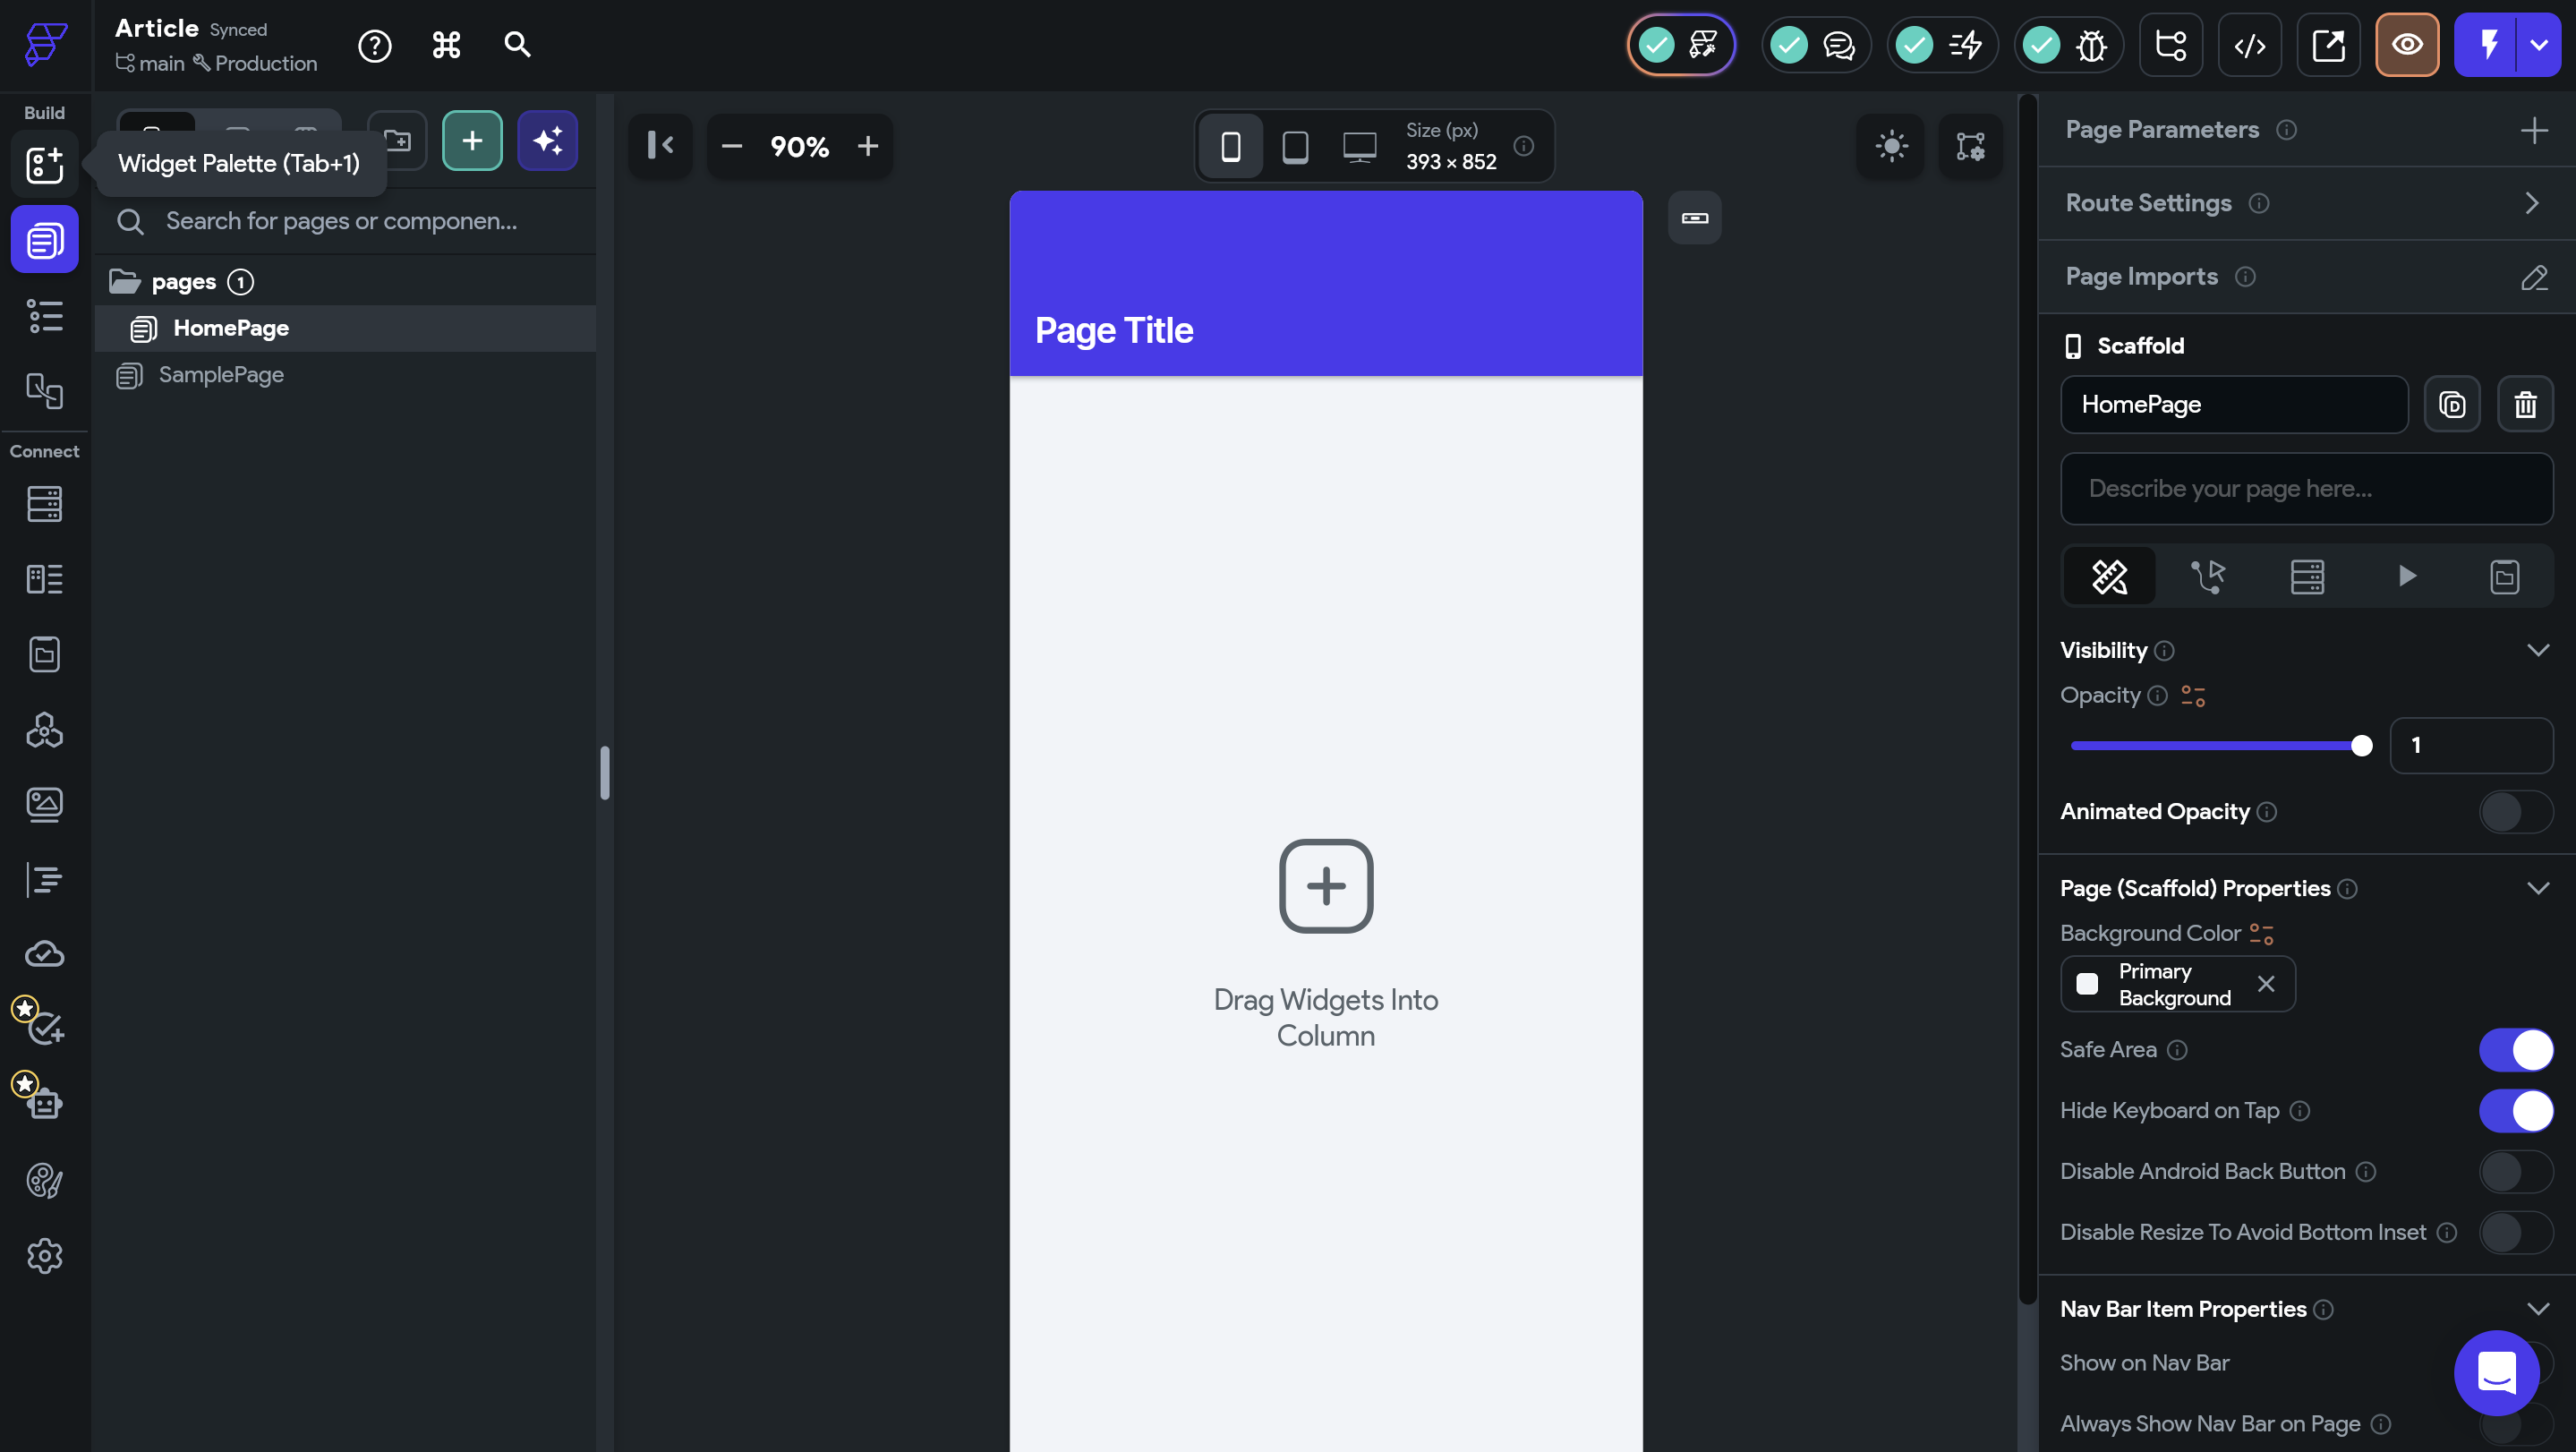Viewport: 2576px width, 1452px height.
Task: Click the Widget Tree sidebar icon
Action: (x=44, y=316)
